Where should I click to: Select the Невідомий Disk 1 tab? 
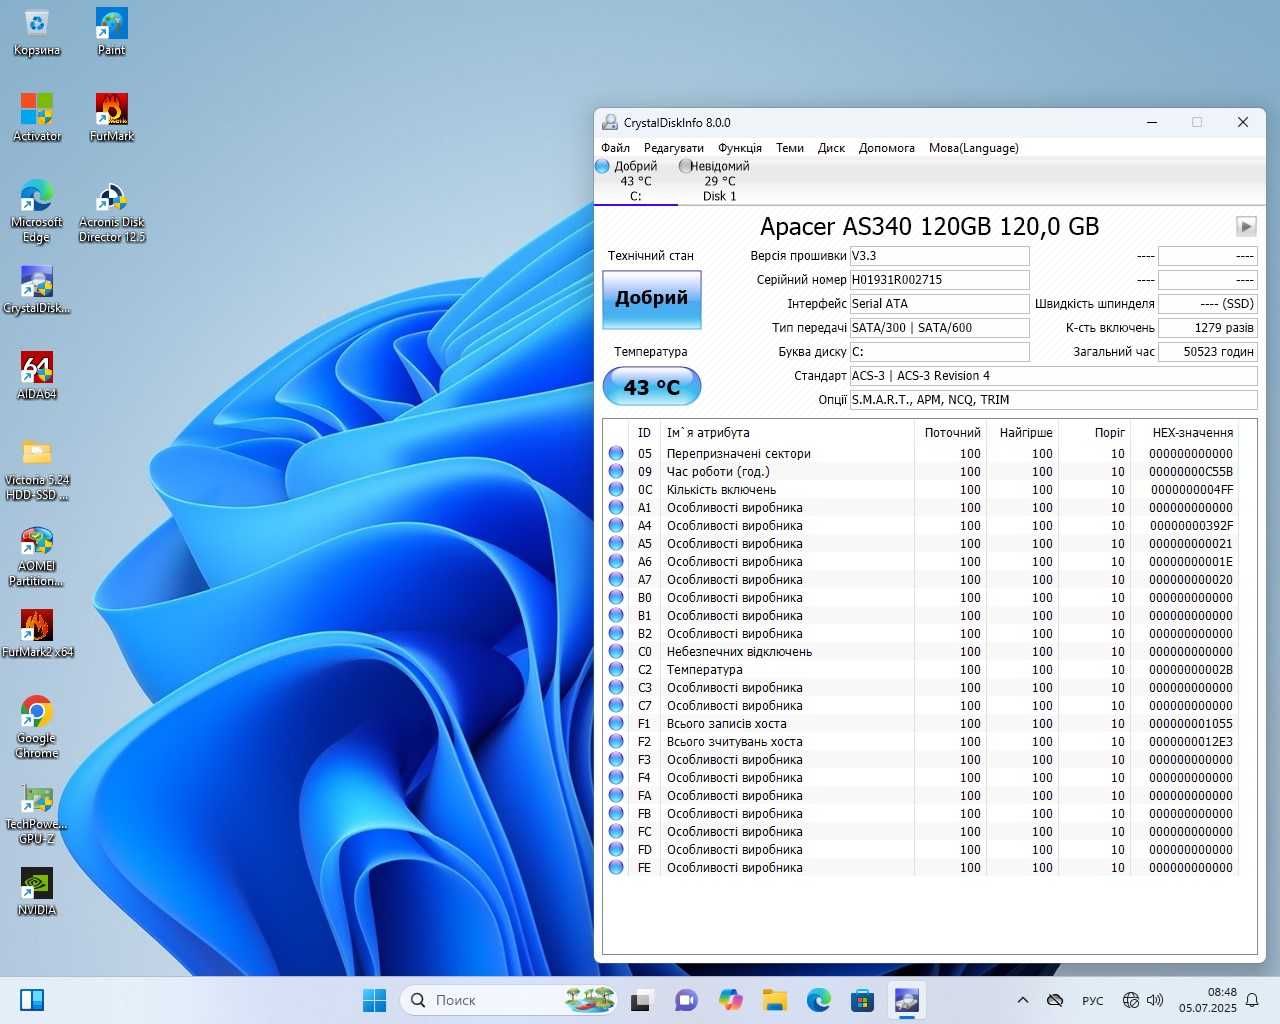tap(719, 181)
